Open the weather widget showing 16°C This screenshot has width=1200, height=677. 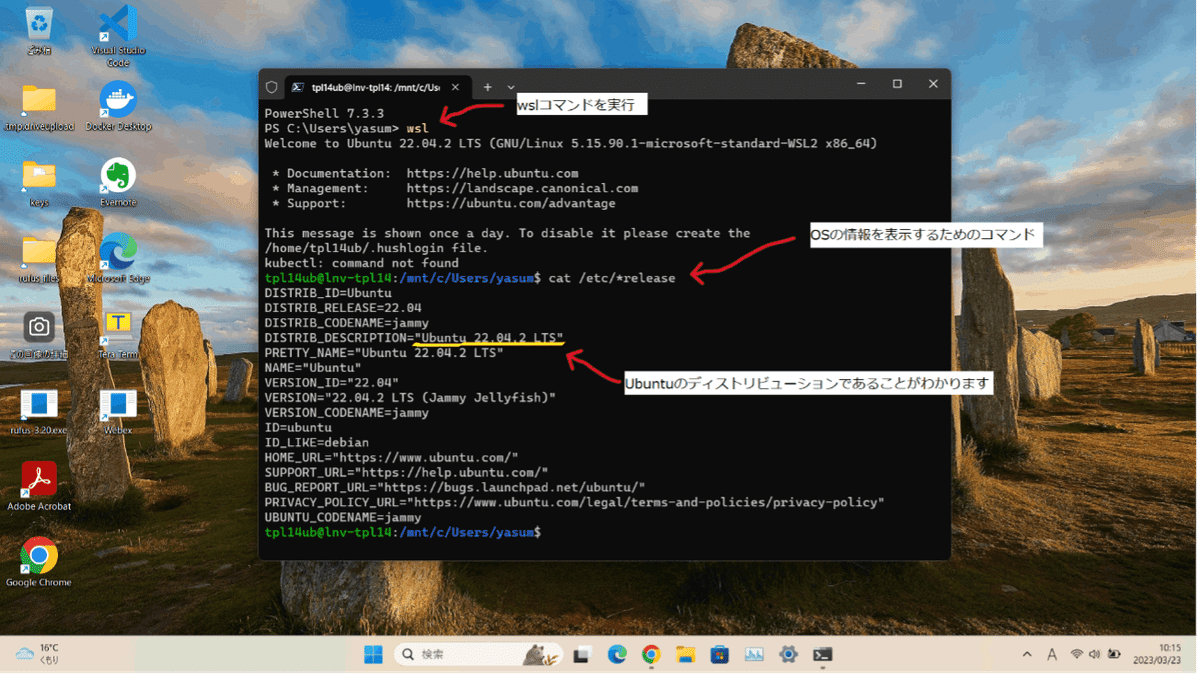[38, 654]
